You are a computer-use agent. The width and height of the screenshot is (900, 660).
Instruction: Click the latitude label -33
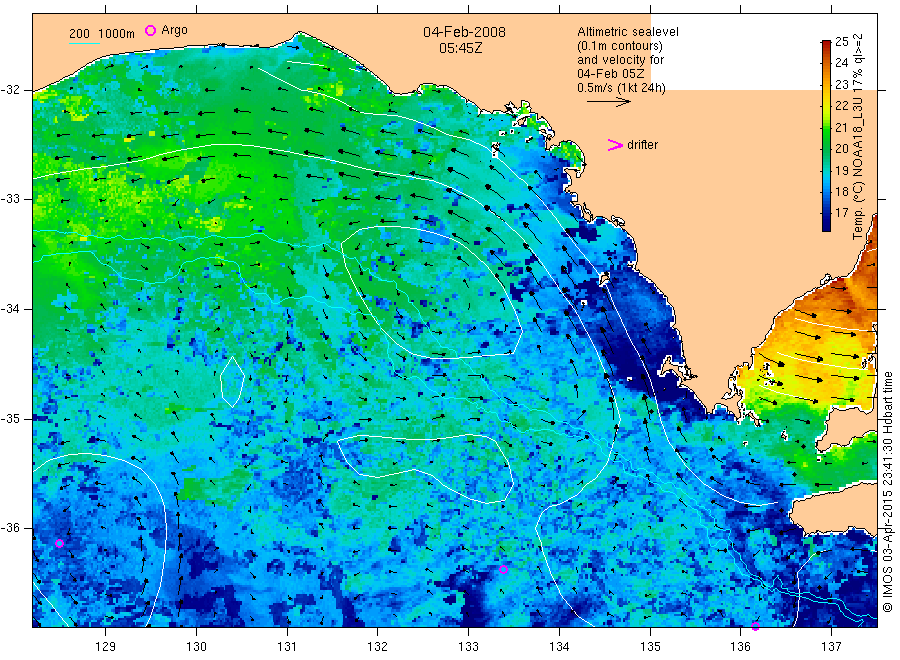coord(10,199)
